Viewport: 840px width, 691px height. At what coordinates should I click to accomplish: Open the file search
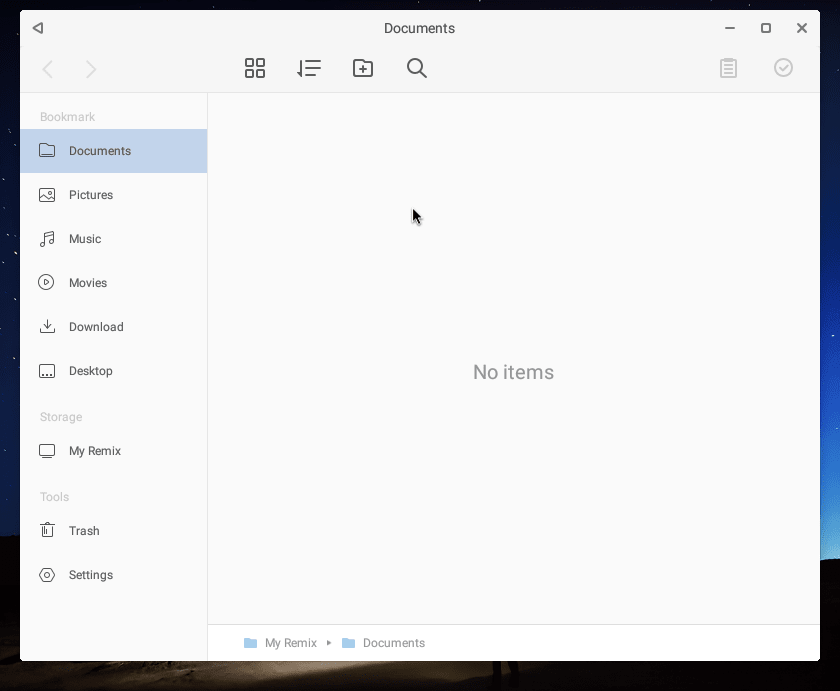(x=417, y=68)
